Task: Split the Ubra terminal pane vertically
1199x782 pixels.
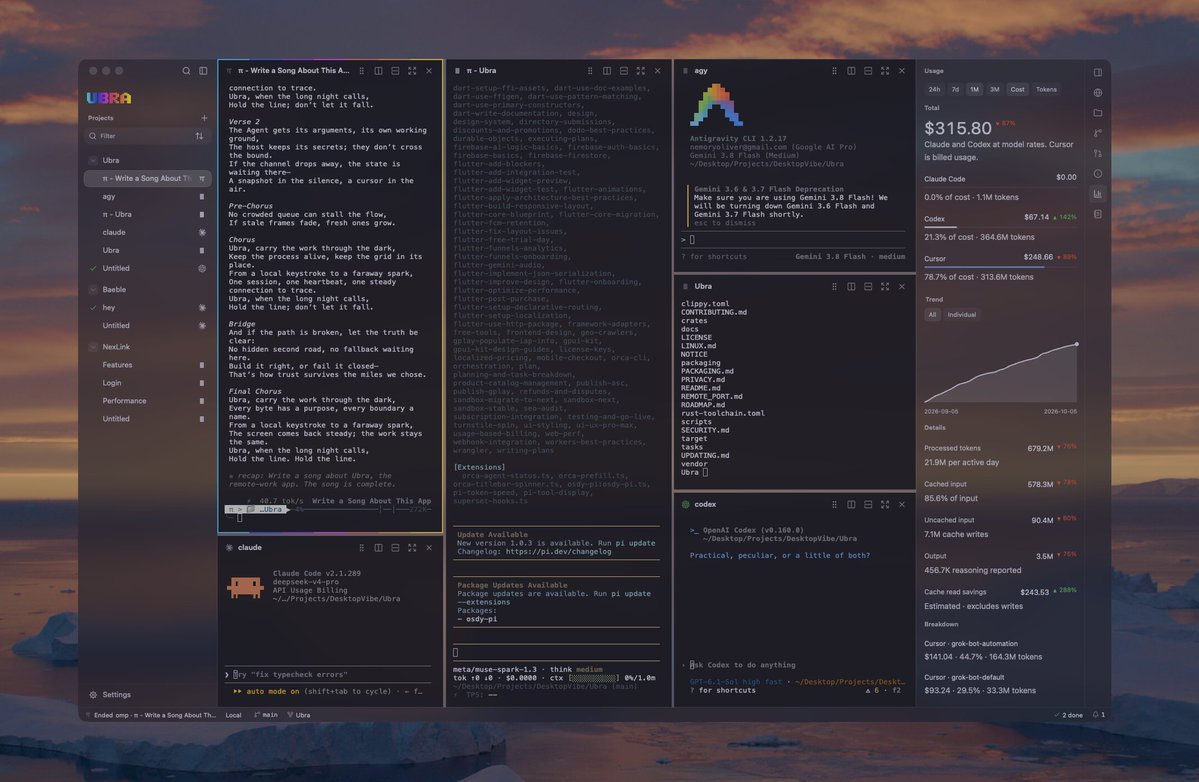Action: tap(851, 286)
